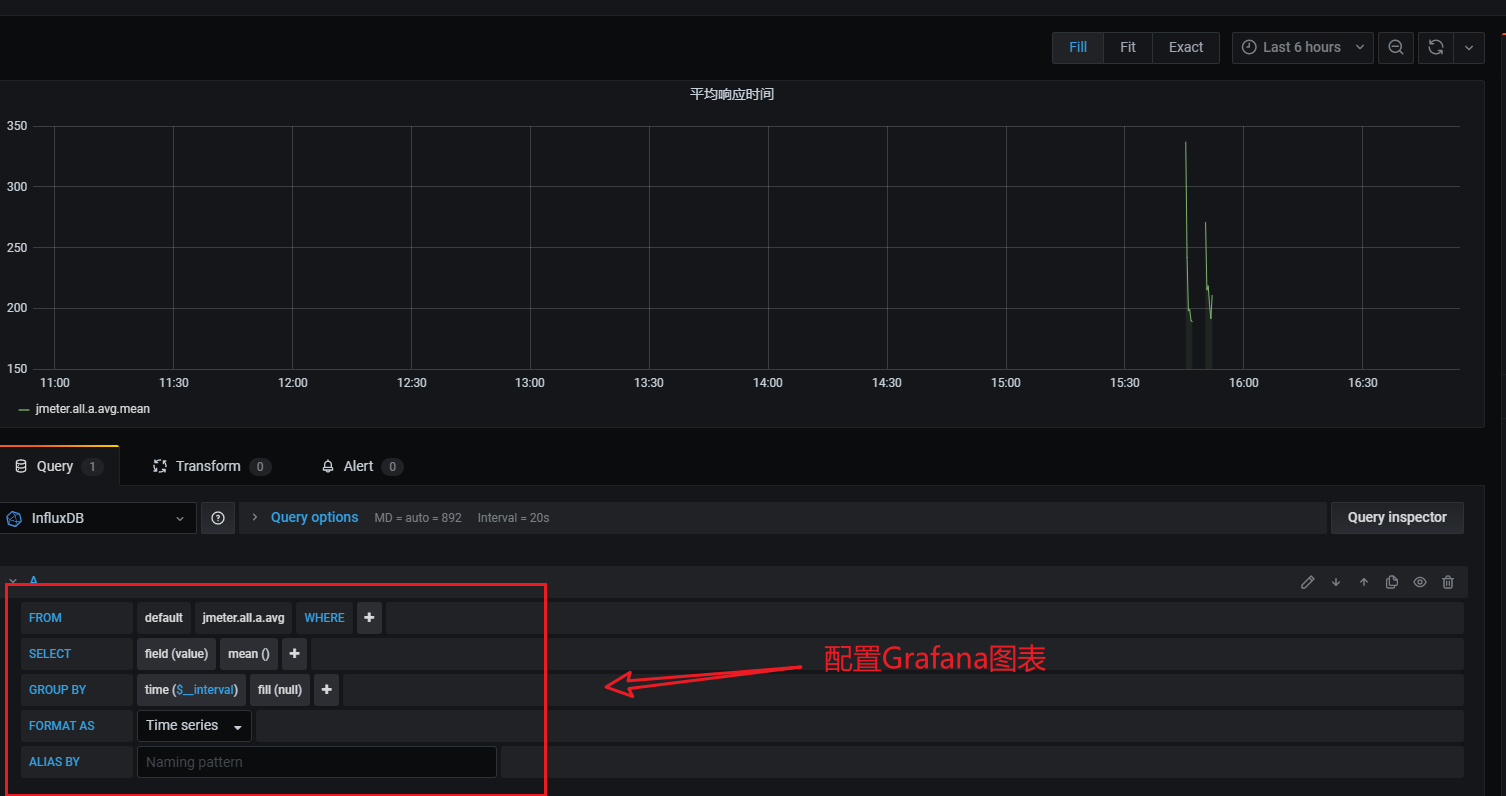Click the mean () aggregation segment
The image size is (1506, 796).
pos(249,654)
